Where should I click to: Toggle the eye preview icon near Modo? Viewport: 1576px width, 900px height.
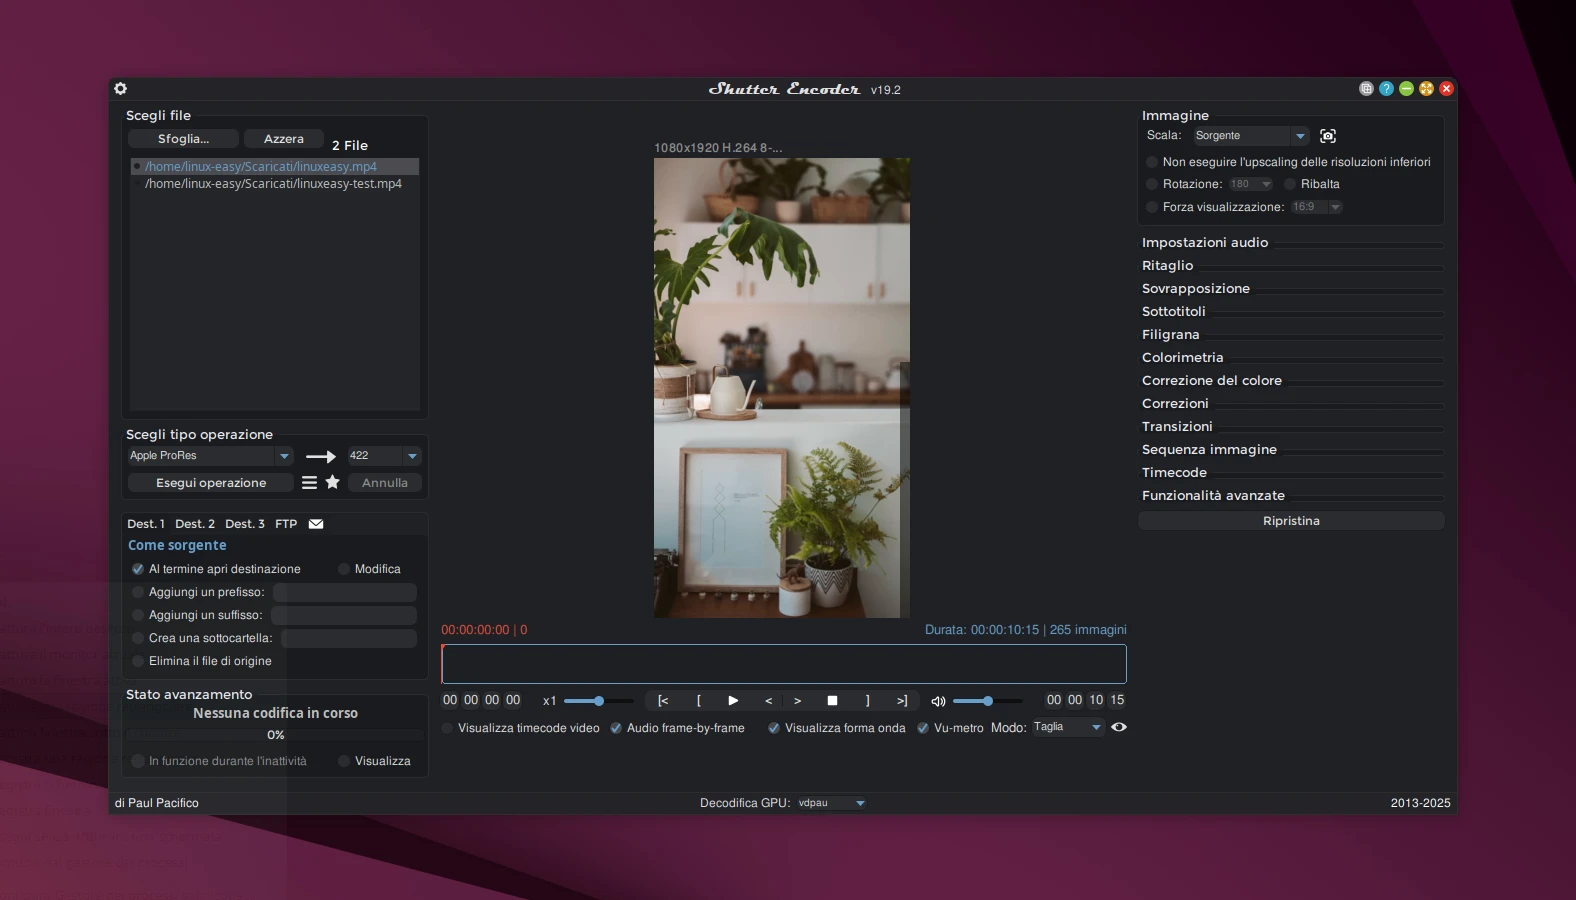[x=1119, y=727]
